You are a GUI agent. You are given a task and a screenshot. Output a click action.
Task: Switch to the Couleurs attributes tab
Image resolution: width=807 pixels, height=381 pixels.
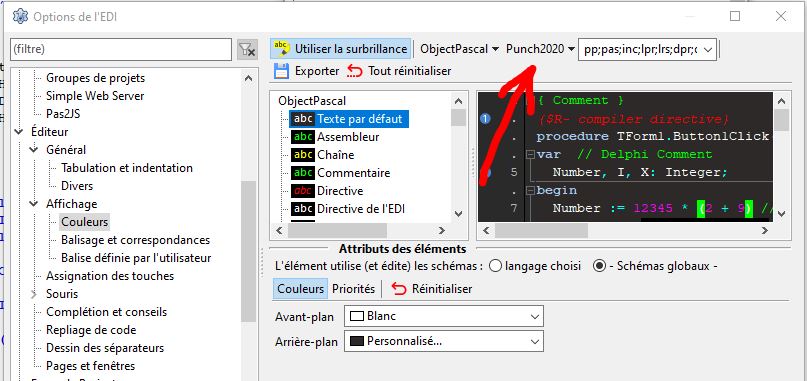(300, 289)
